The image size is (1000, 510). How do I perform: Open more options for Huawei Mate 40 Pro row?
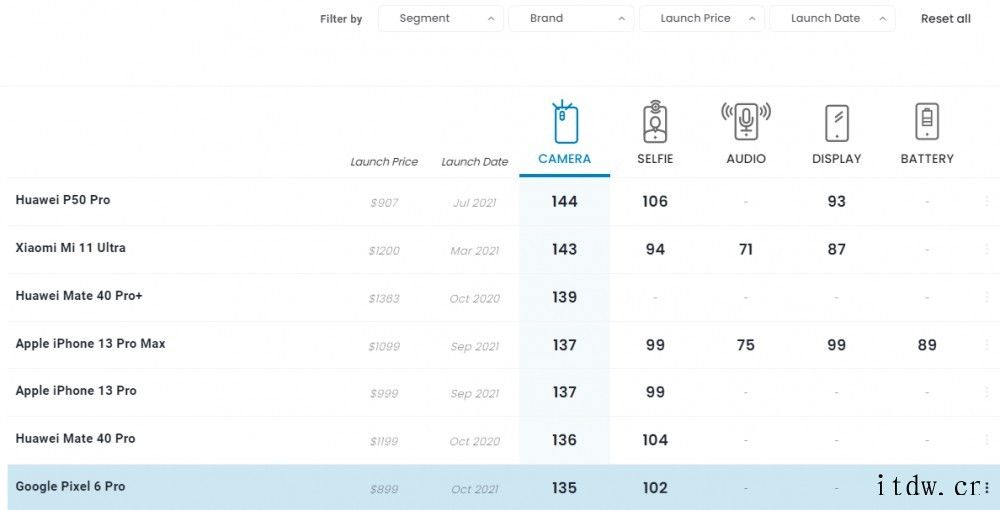pos(987,440)
